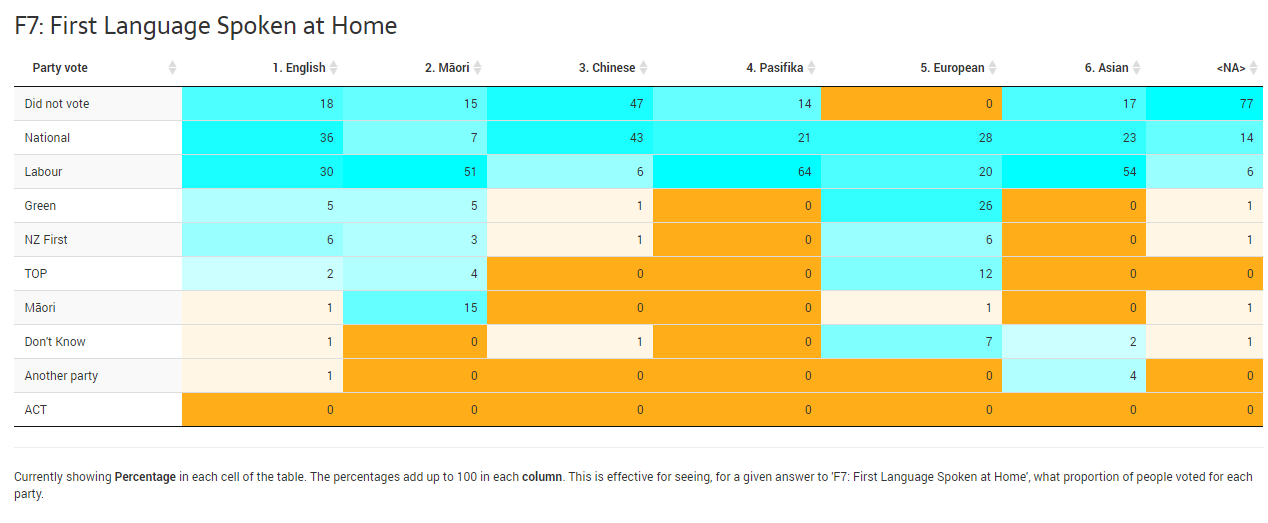Click sort arrows next to 1. English

[334, 68]
